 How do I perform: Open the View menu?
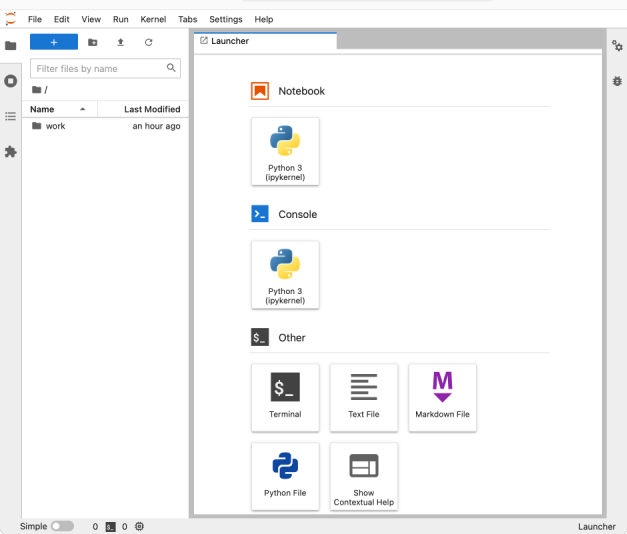91,19
